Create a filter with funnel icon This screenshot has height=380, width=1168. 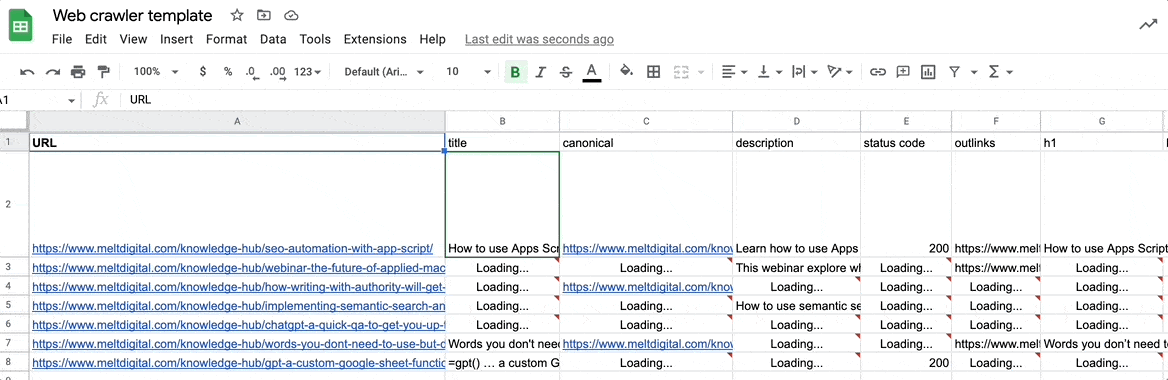[x=954, y=72]
